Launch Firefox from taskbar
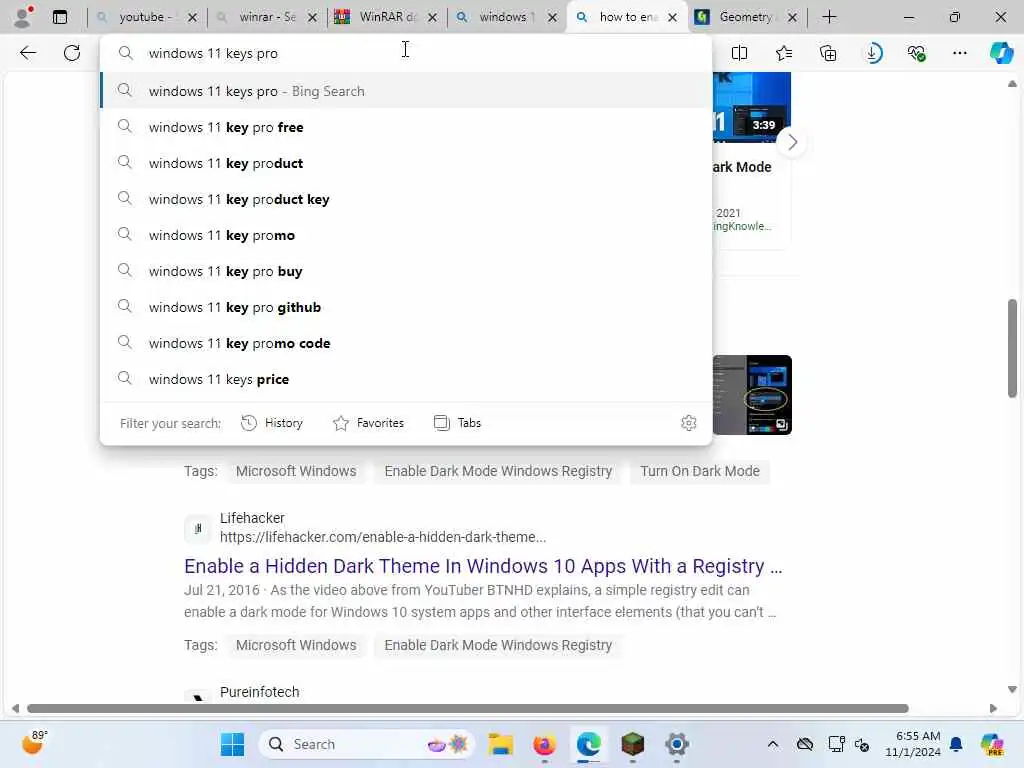This screenshot has width=1024, height=768. click(544, 744)
